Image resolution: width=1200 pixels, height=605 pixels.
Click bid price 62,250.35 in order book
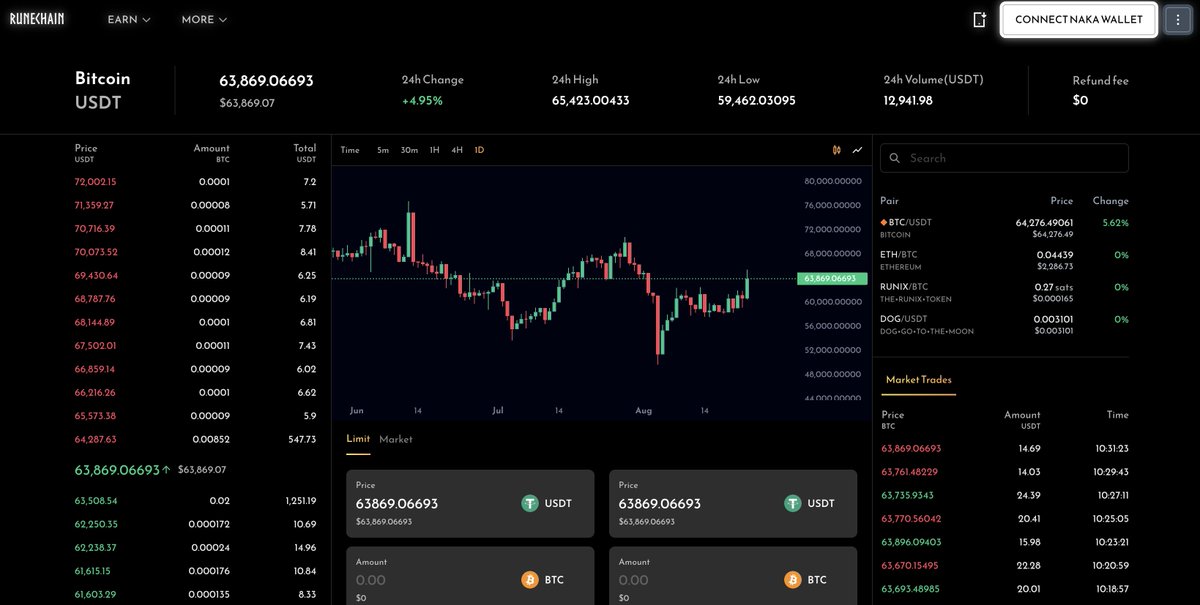(x=96, y=524)
